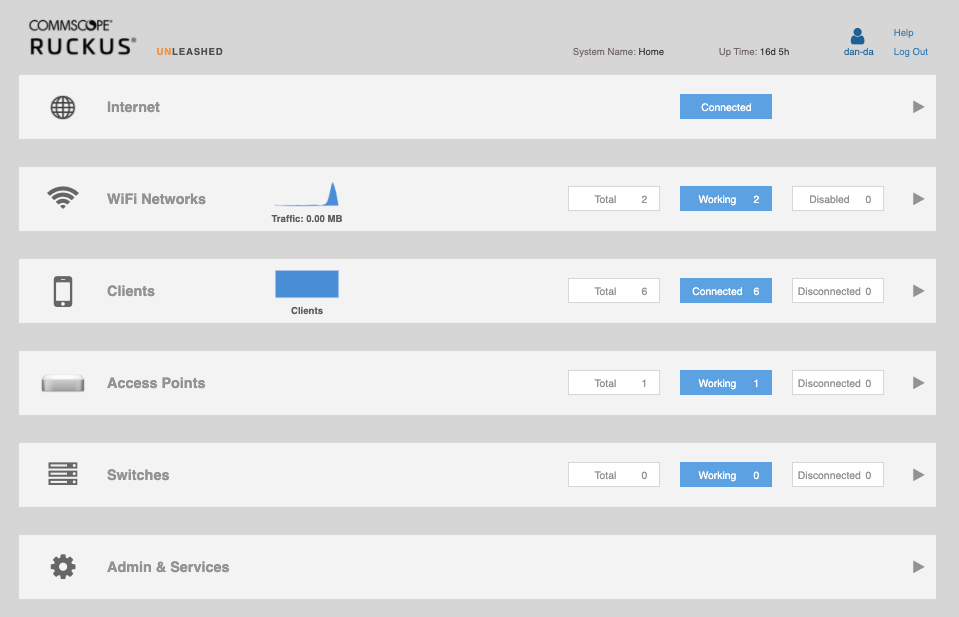
Task: Click the Clients smartphone icon
Action: [x=63, y=291]
